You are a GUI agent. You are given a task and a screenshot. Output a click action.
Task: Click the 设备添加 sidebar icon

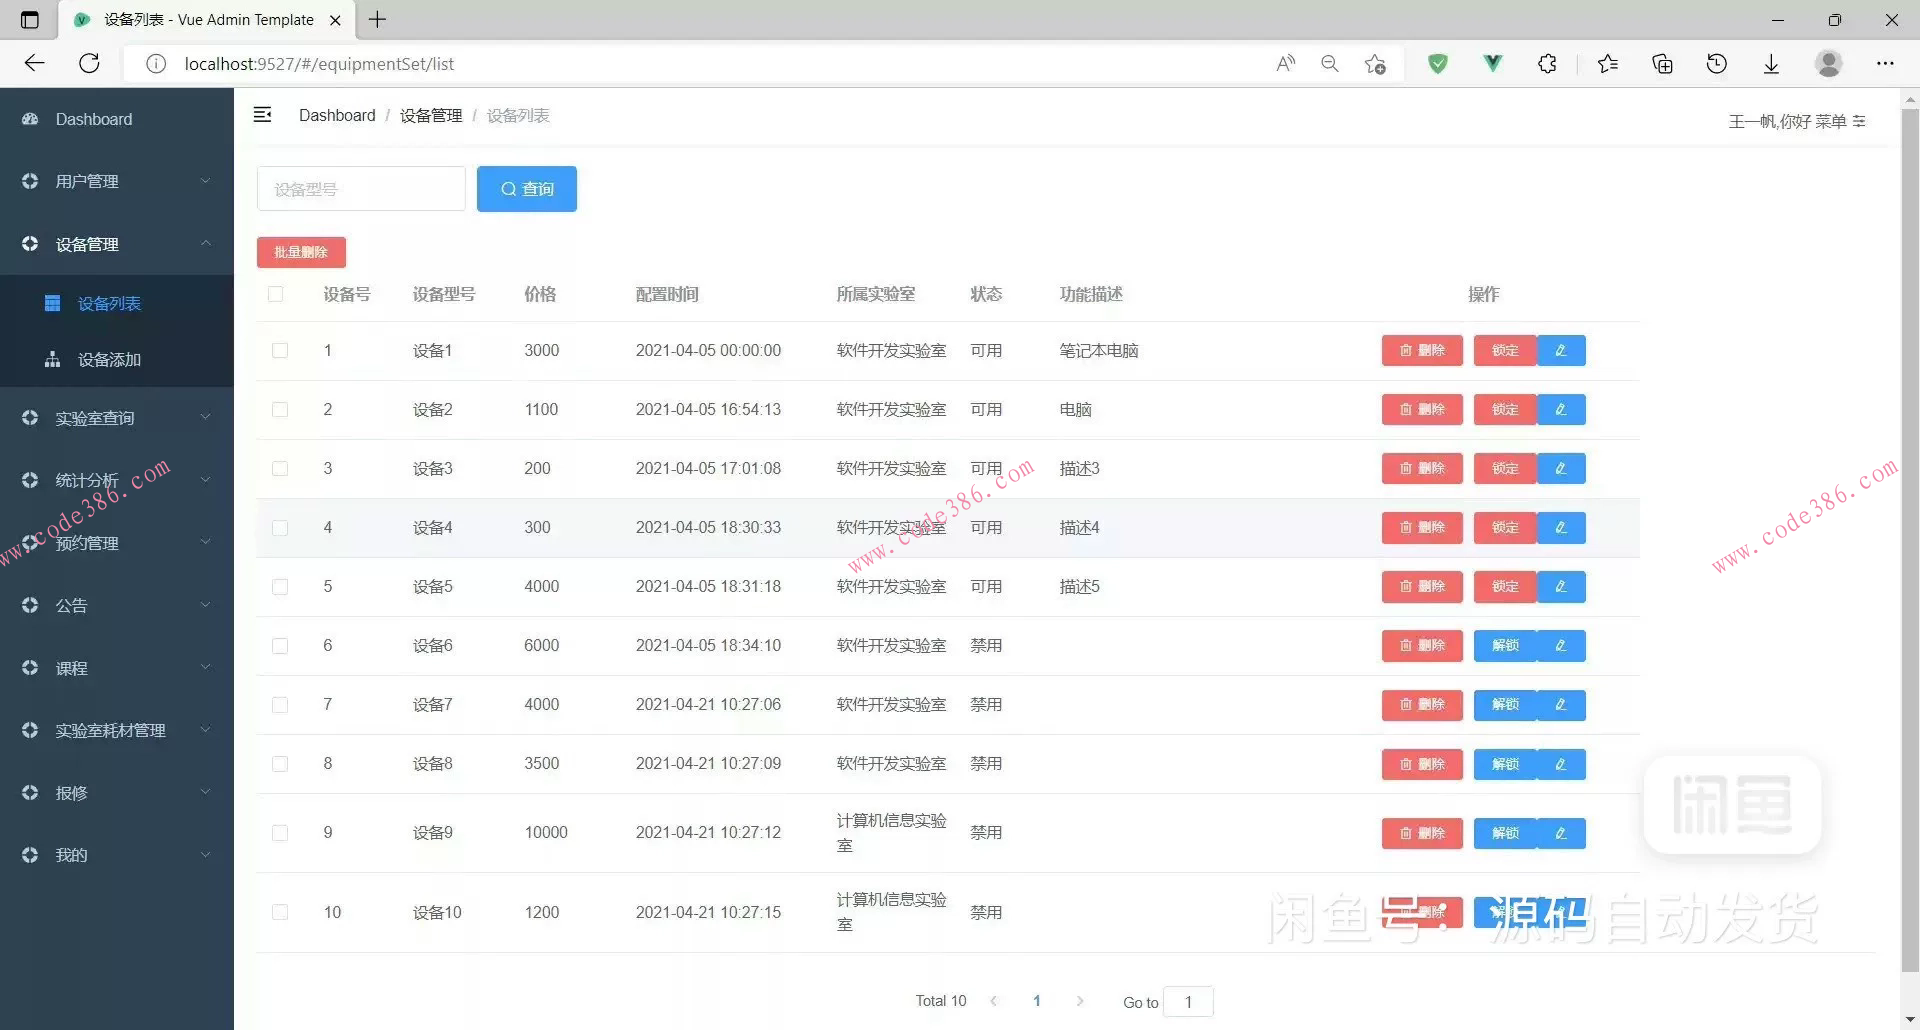[x=52, y=359]
